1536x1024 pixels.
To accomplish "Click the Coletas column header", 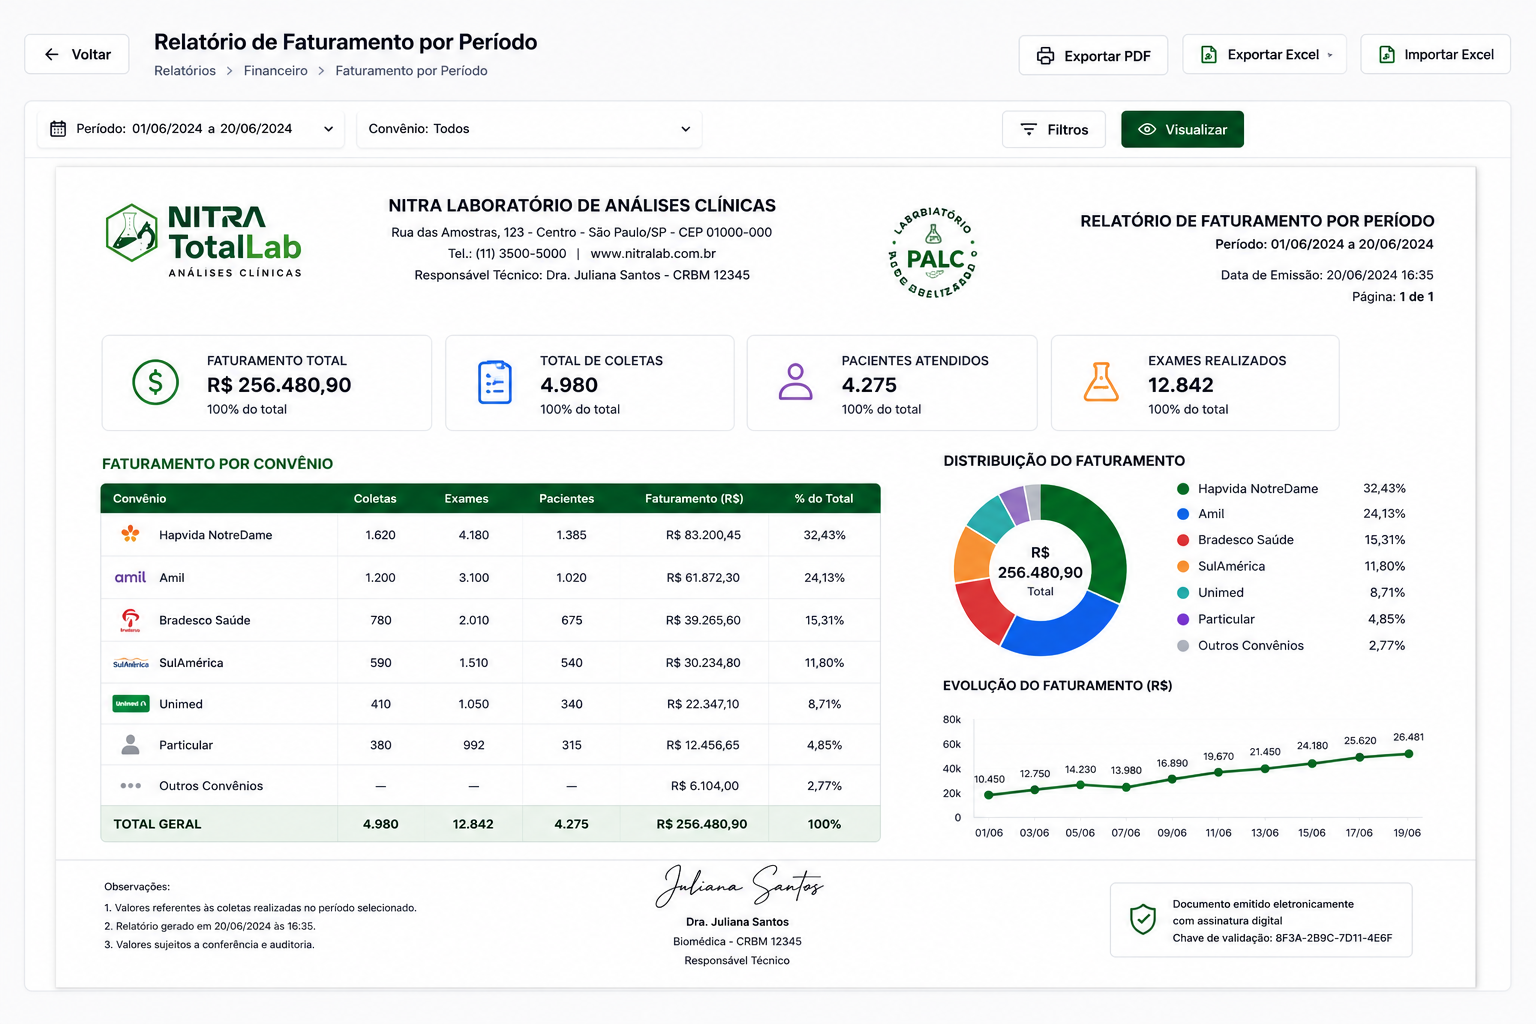I will point(375,499).
